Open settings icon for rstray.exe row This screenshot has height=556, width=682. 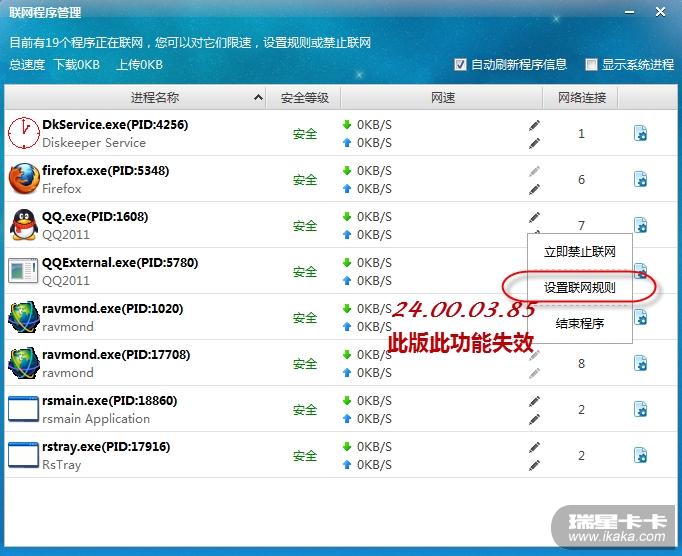(x=640, y=456)
